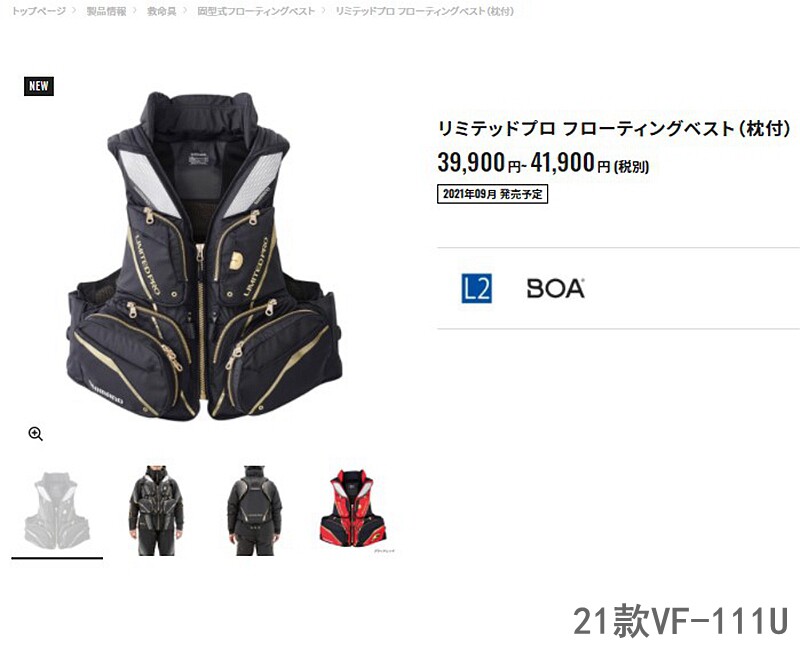Click the 41,900円 upper price
This screenshot has width=800, height=651.
point(570,163)
